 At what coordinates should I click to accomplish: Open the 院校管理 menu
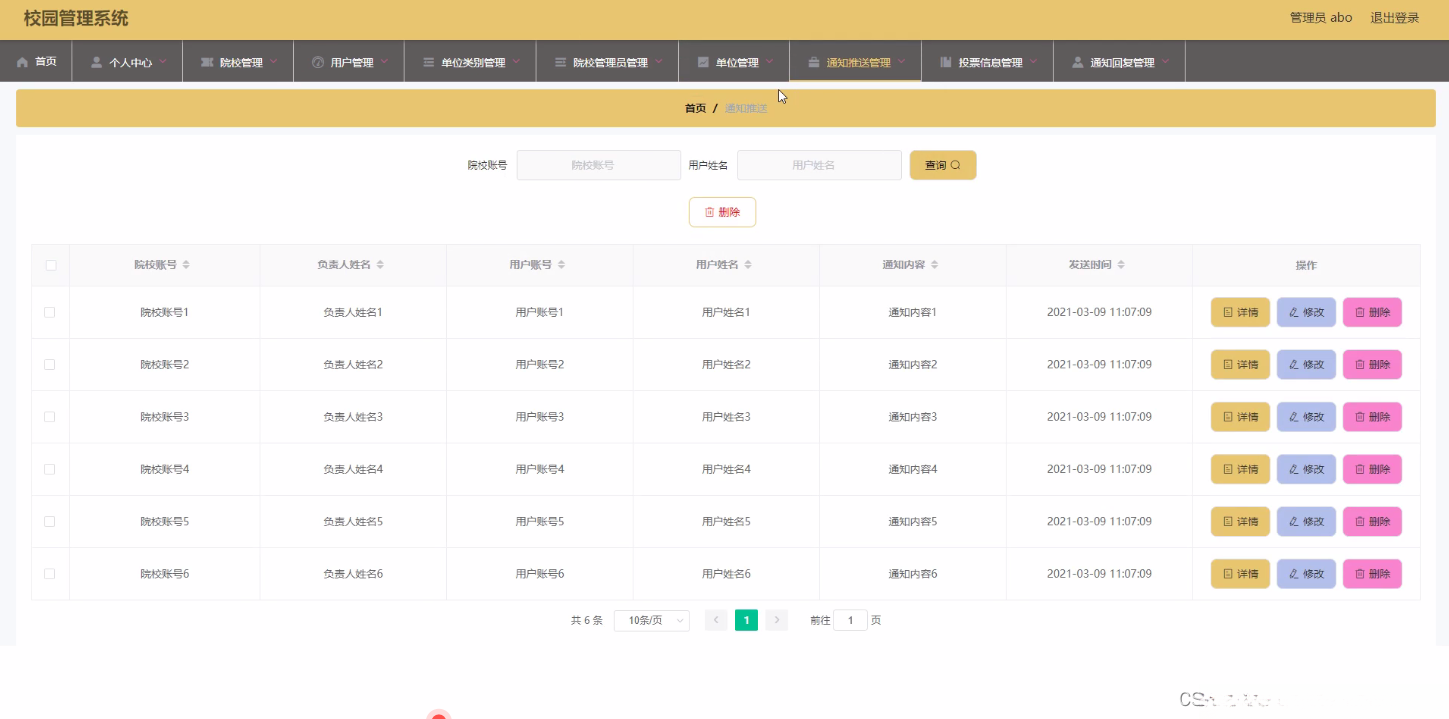coord(238,62)
